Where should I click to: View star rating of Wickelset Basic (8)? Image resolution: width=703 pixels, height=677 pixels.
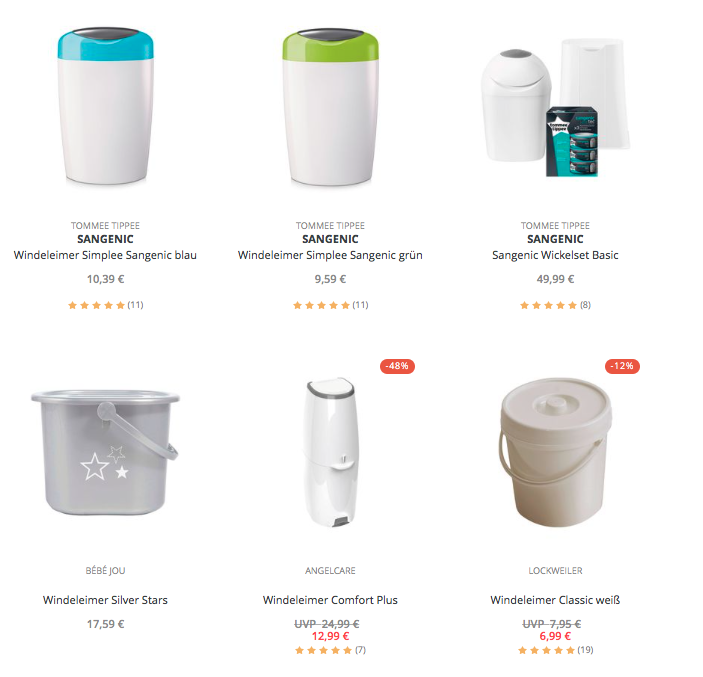tap(555, 305)
